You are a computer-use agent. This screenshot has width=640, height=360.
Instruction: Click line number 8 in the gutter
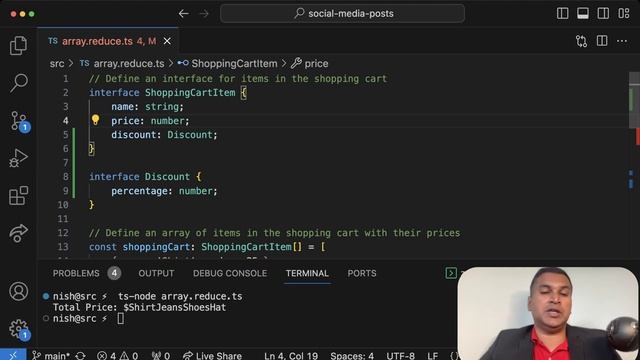point(66,177)
